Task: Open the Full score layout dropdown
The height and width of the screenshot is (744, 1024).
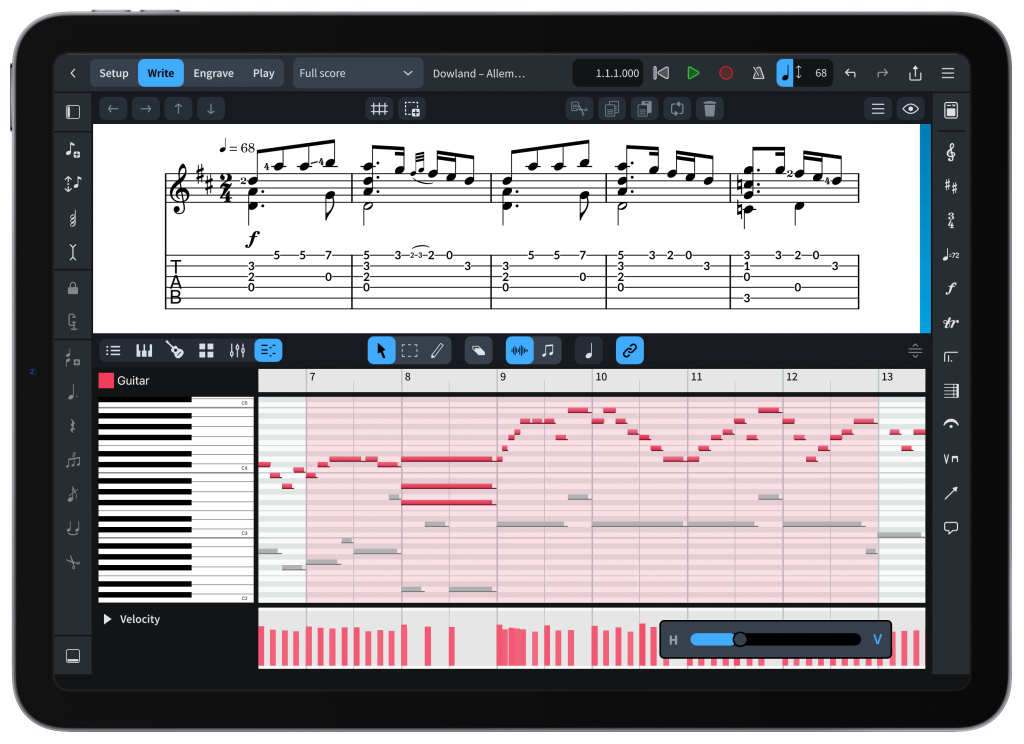Action: pos(357,73)
